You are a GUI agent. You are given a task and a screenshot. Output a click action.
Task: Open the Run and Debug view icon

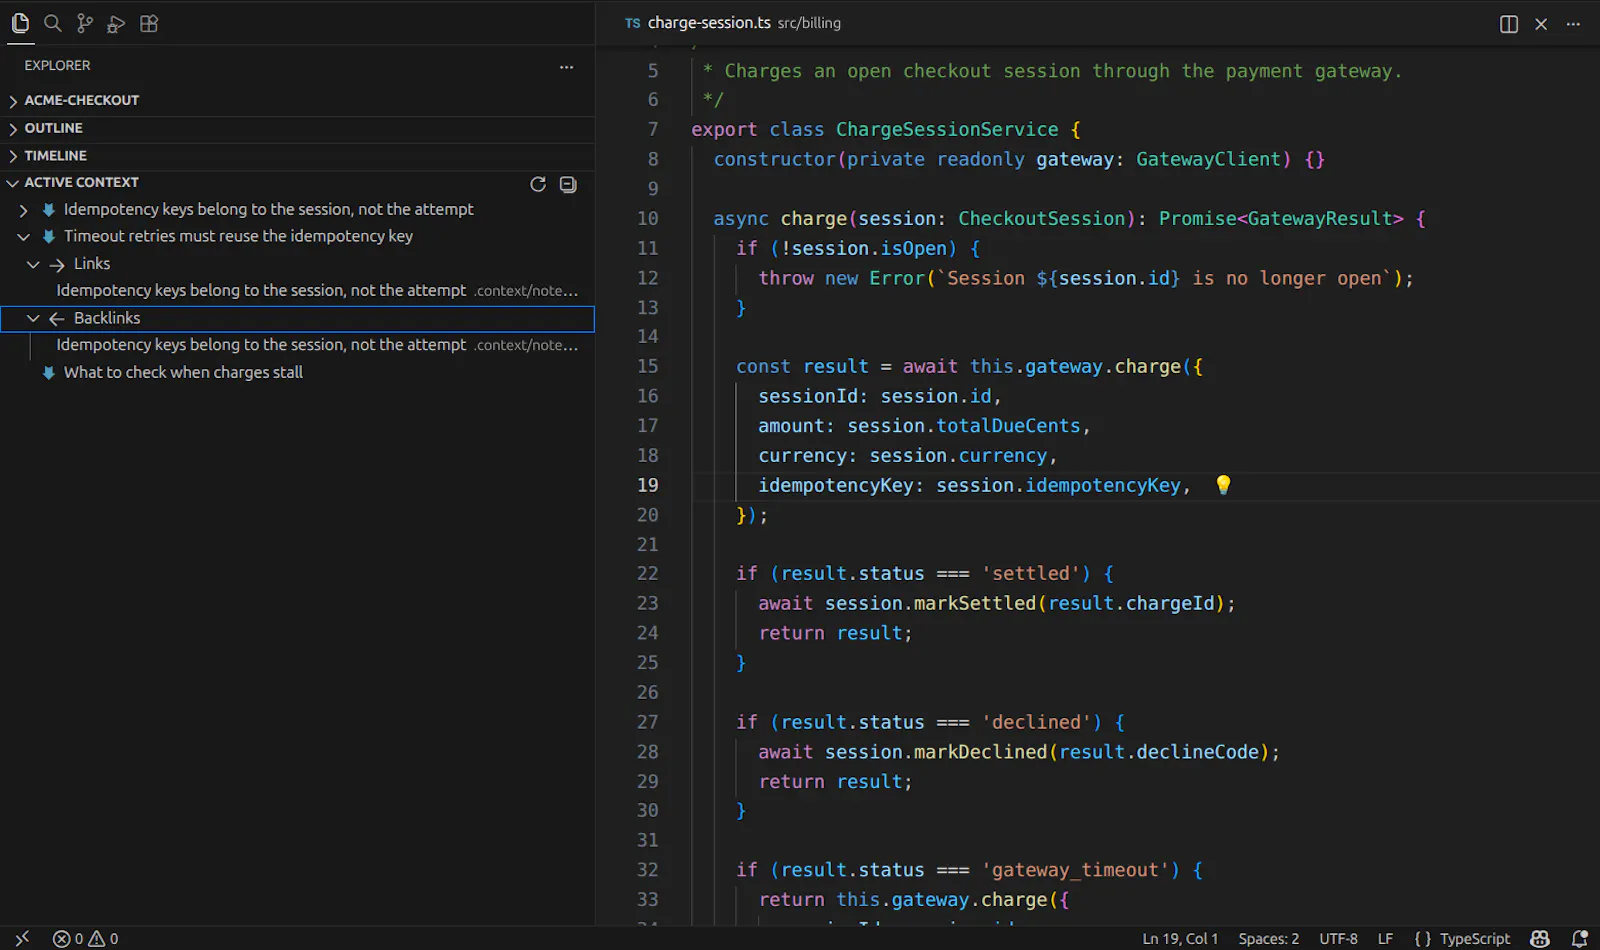pyautogui.click(x=117, y=23)
